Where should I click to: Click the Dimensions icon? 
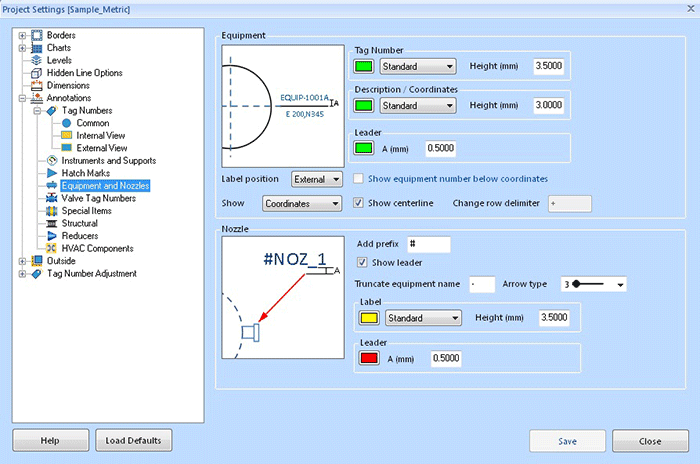click(37, 85)
